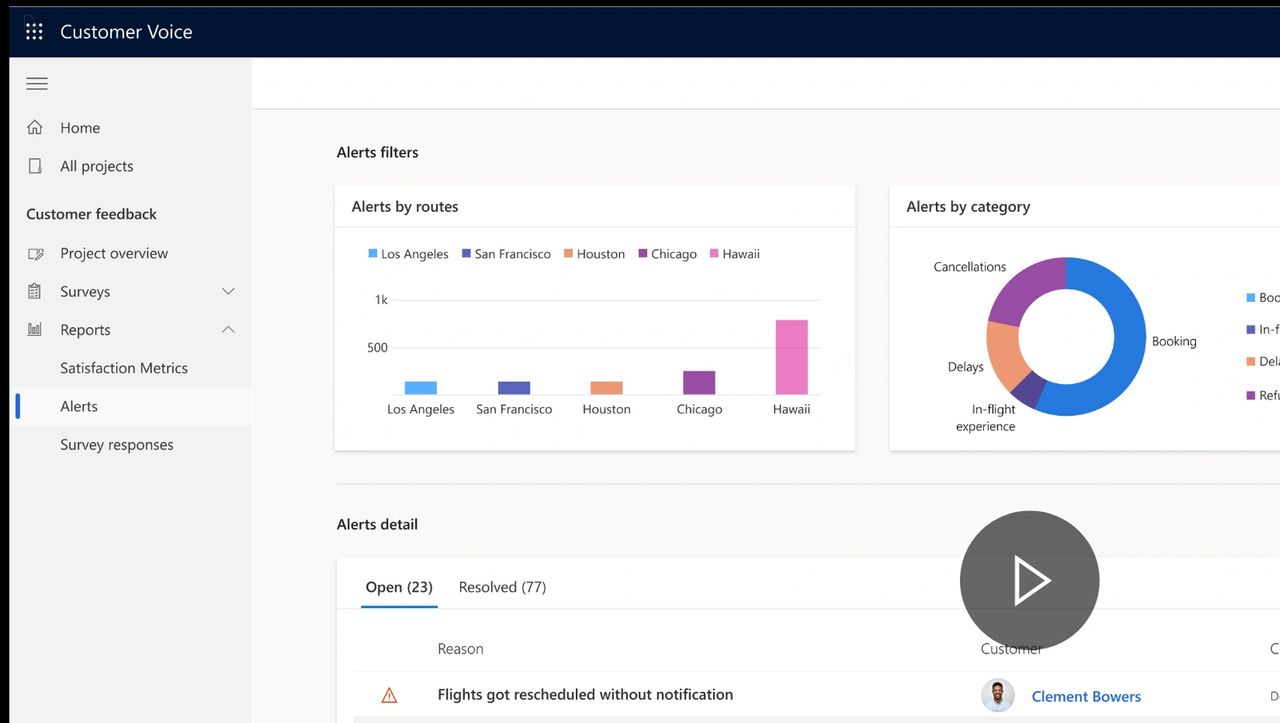Toggle the San Francisco legend entry
This screenshot has height=723, width=1280.
coord(506,254)
